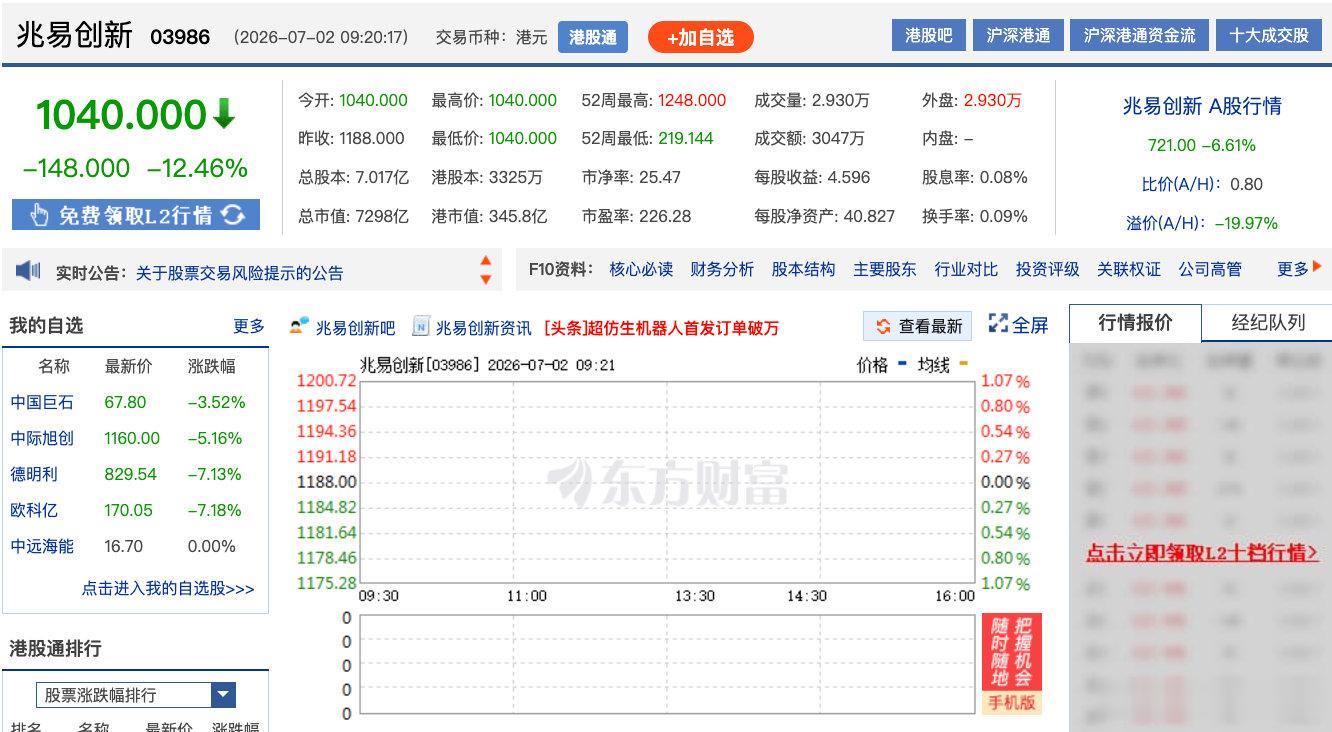Click the 换手率 0.09% value

pyautogui.click(x=1003, y=216)
